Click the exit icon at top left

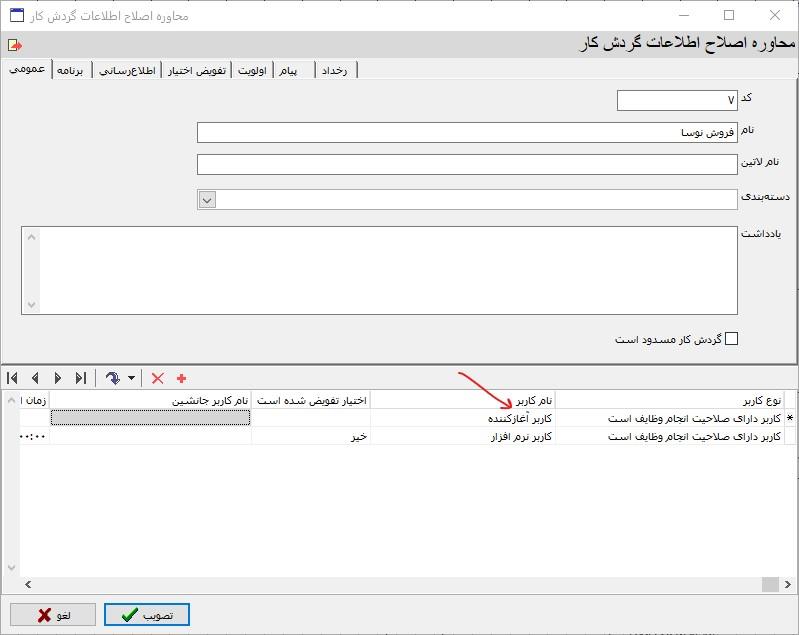click(x=14, y=45)
